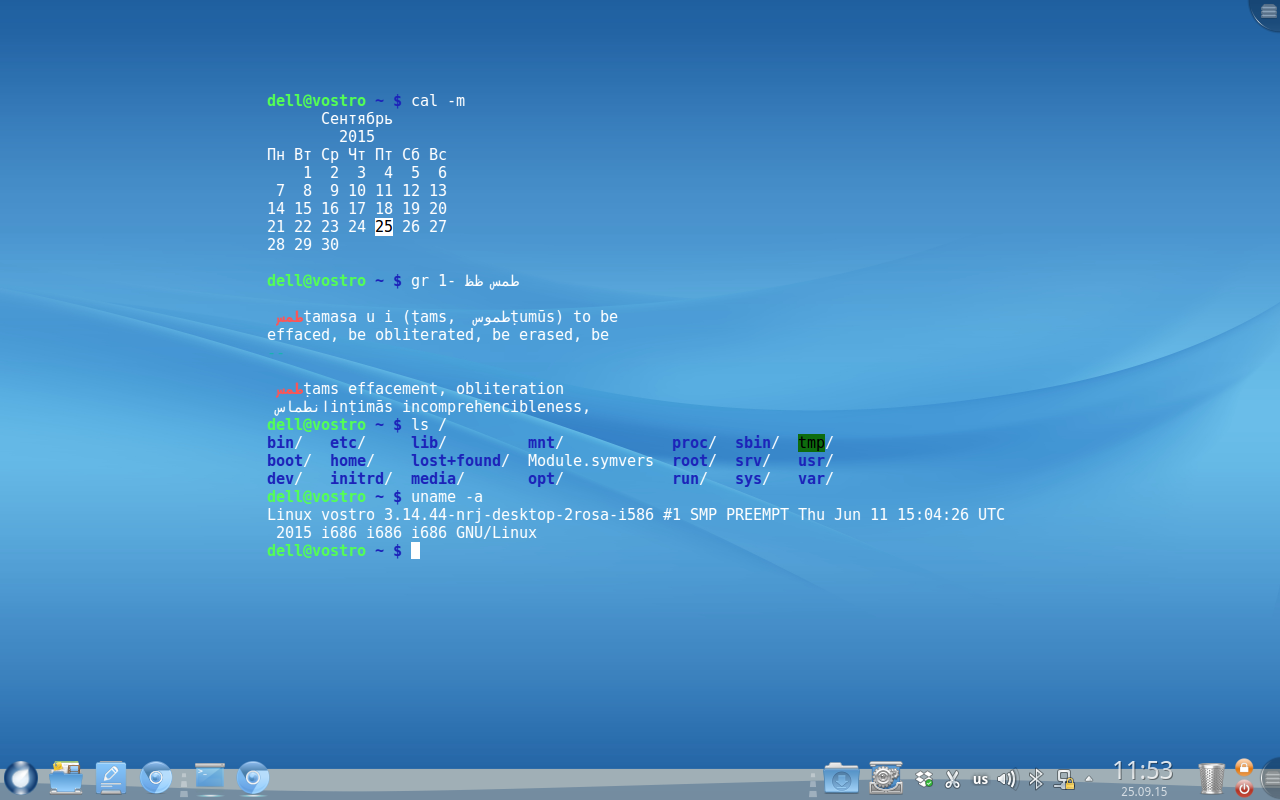Open the file manager in the panel
This screenshot has height=800, width=1280.
click(66, 777)
